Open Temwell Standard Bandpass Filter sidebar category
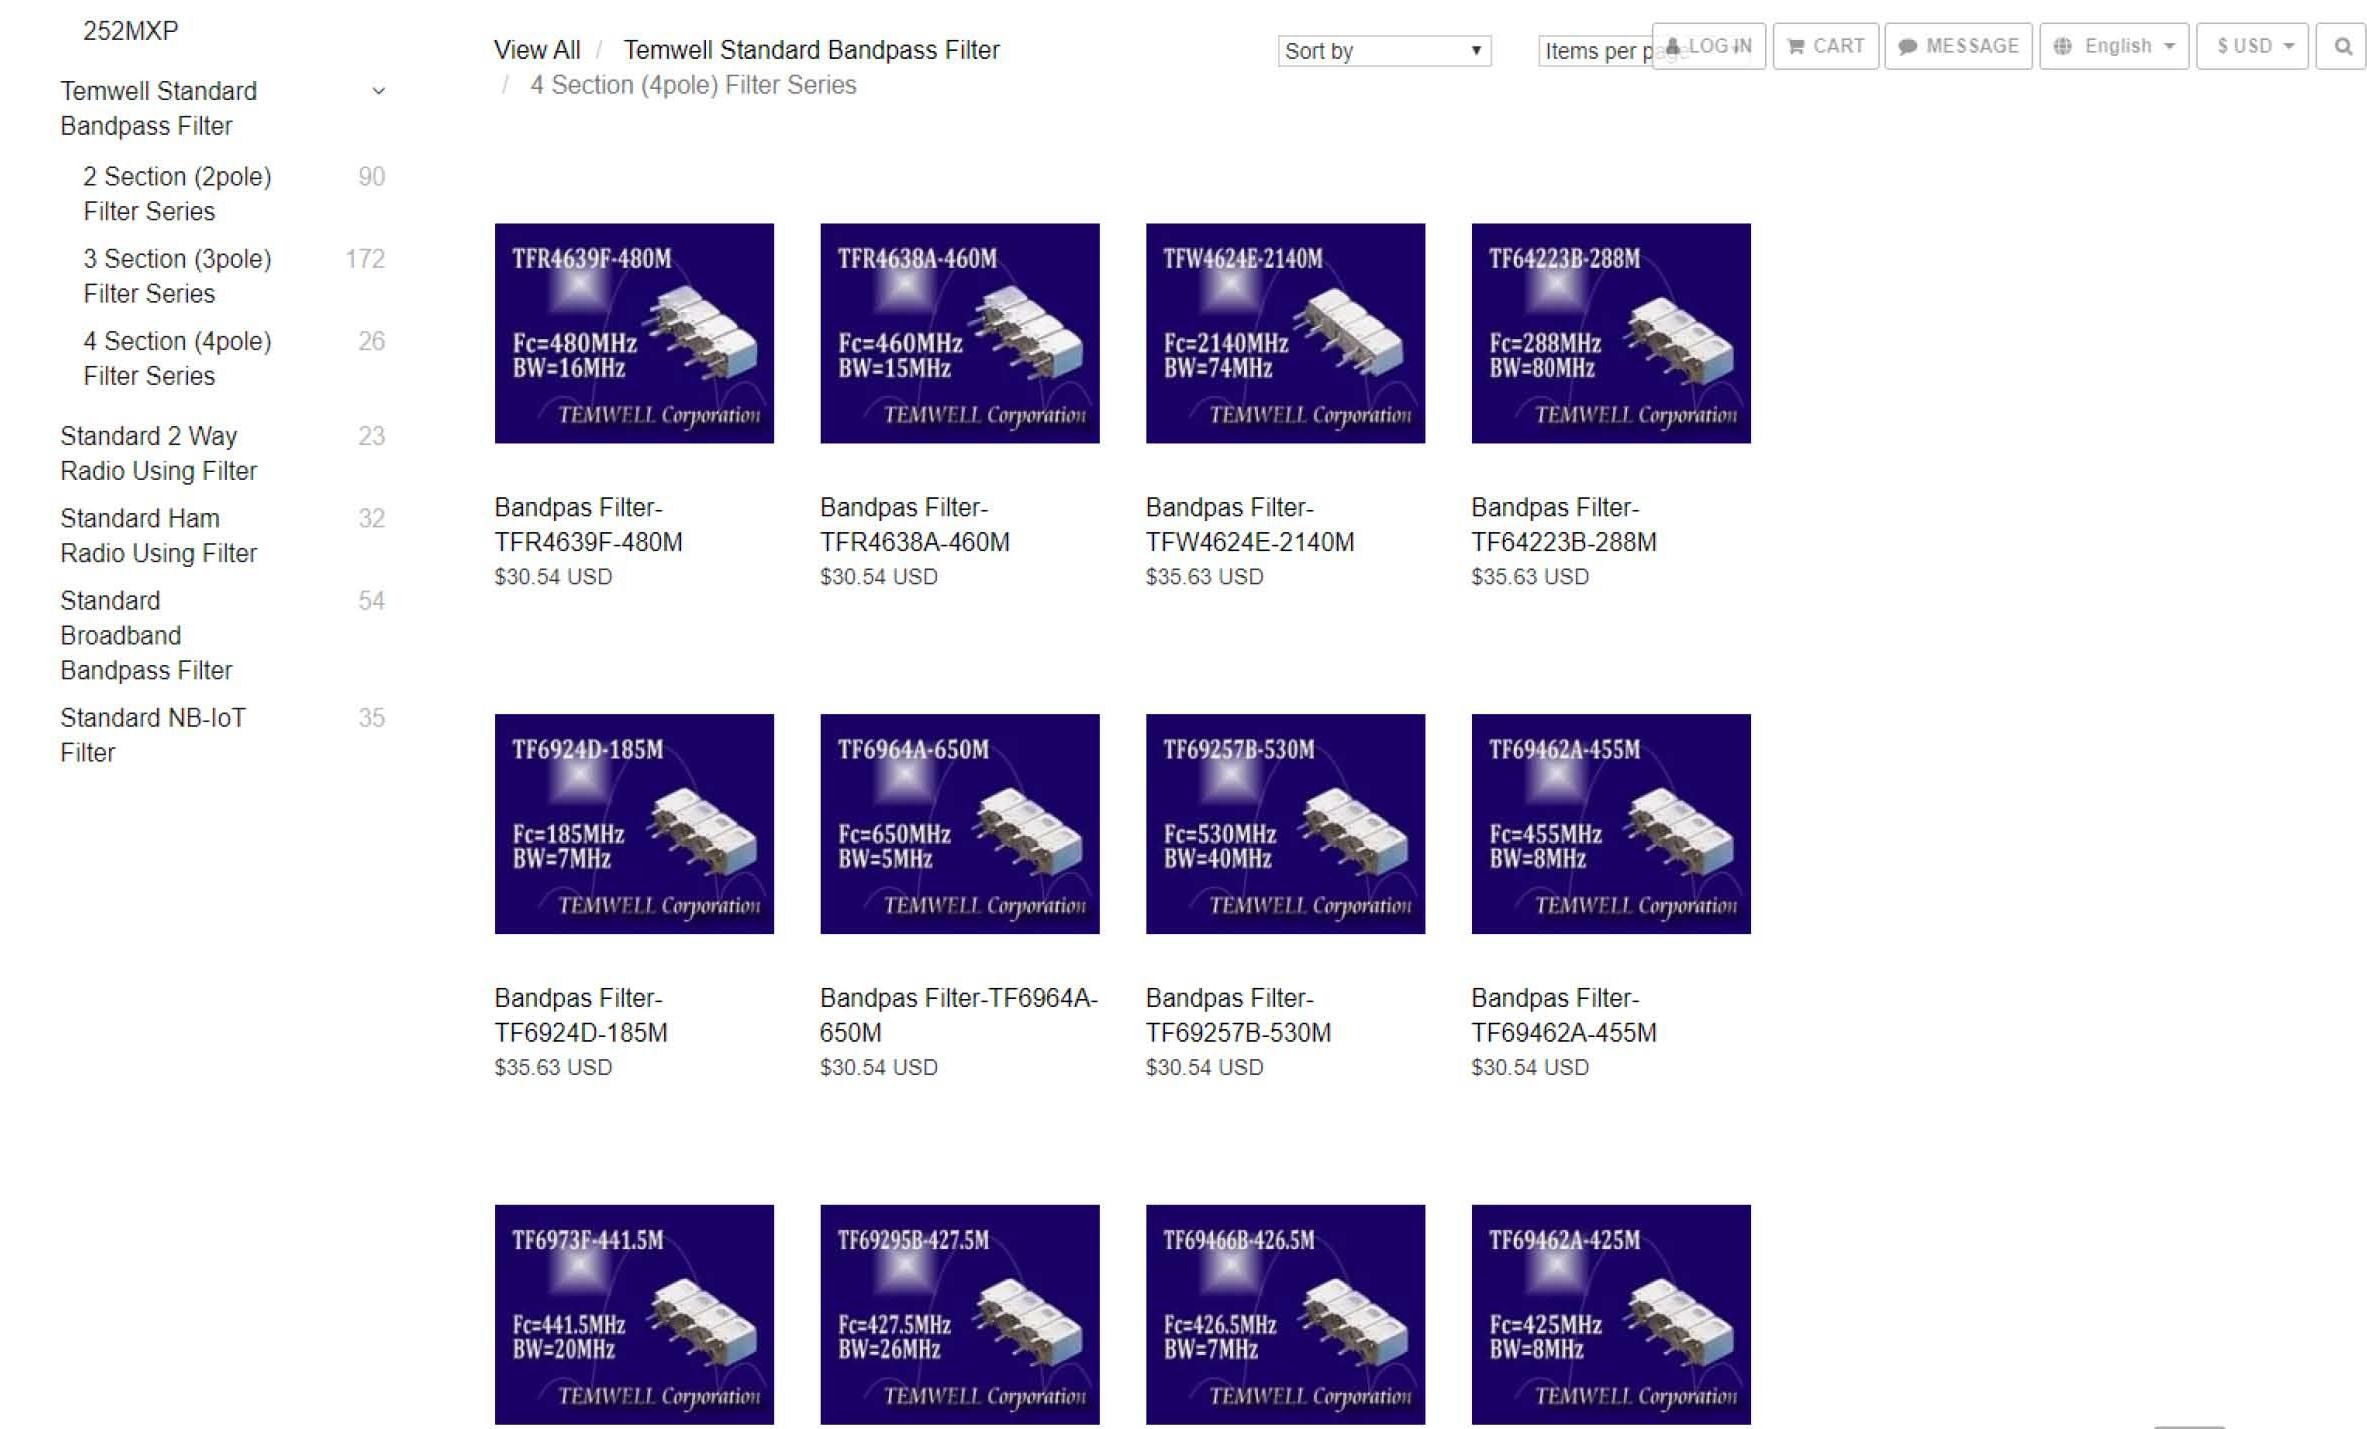This screenshot has height=1429, width=2367. (159, 108)
